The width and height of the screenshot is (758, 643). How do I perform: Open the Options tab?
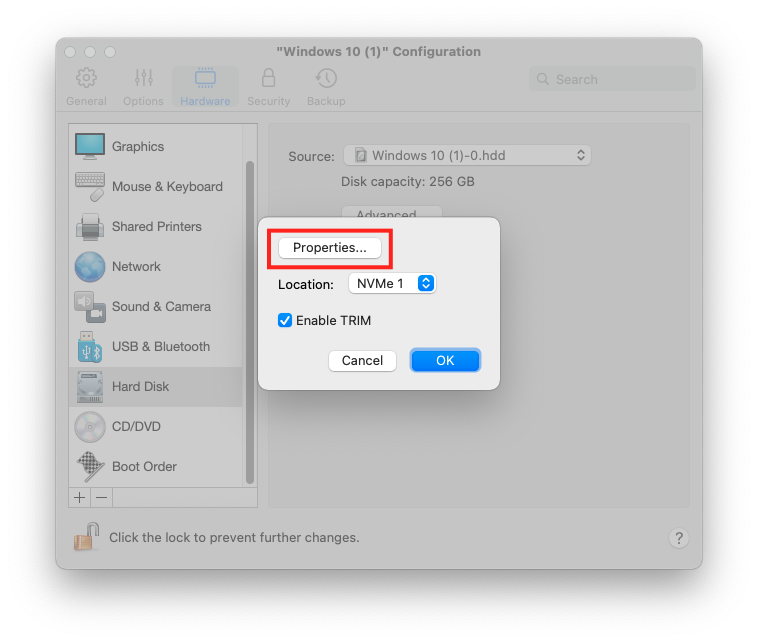pos(143,88)
